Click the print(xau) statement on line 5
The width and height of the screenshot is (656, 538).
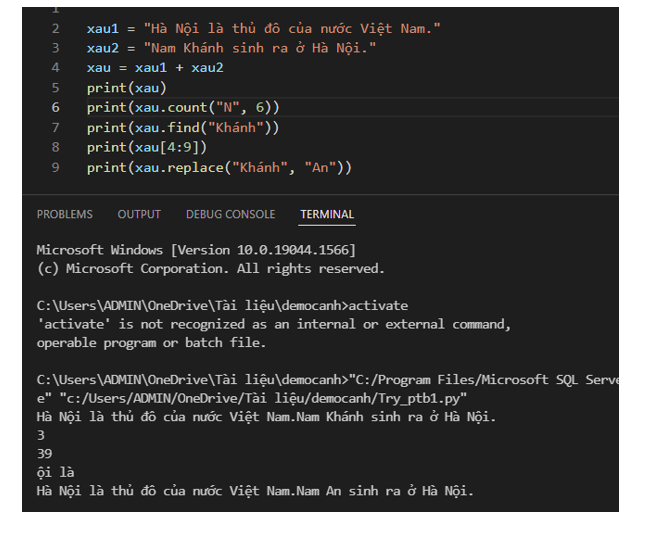click(x=127, y=88)
